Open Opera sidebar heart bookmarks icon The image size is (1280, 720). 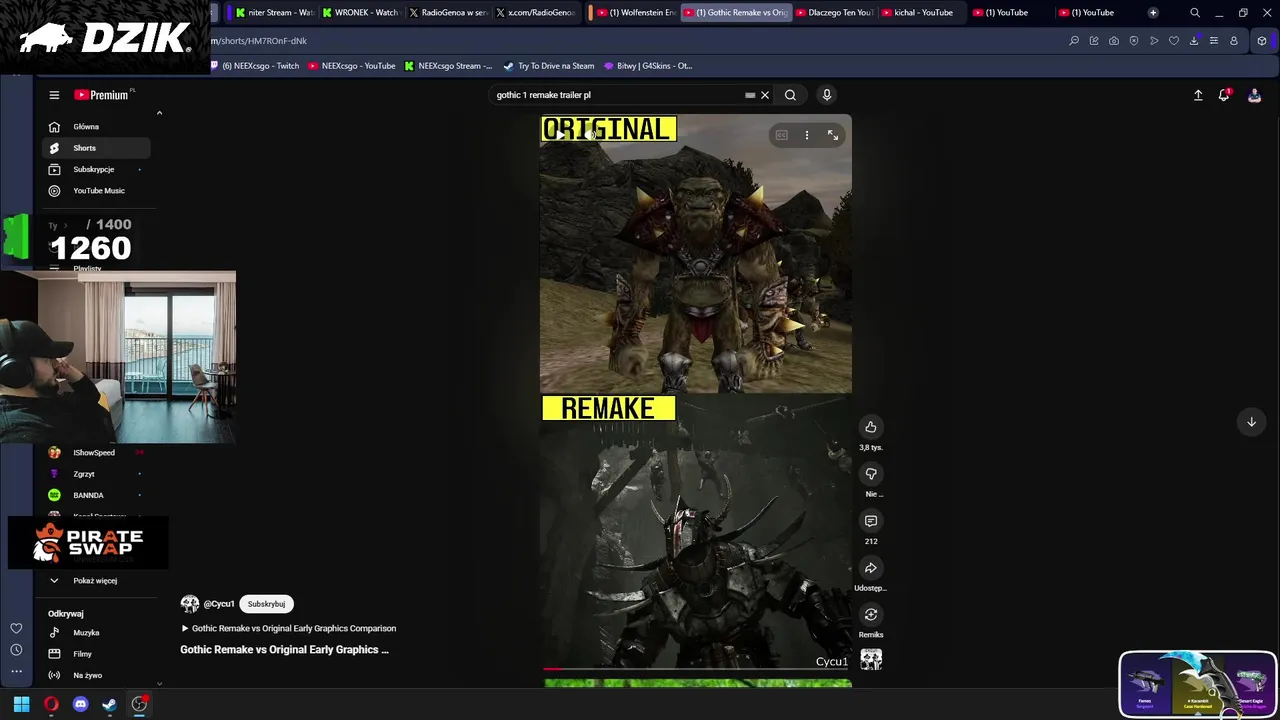(16, 628)
